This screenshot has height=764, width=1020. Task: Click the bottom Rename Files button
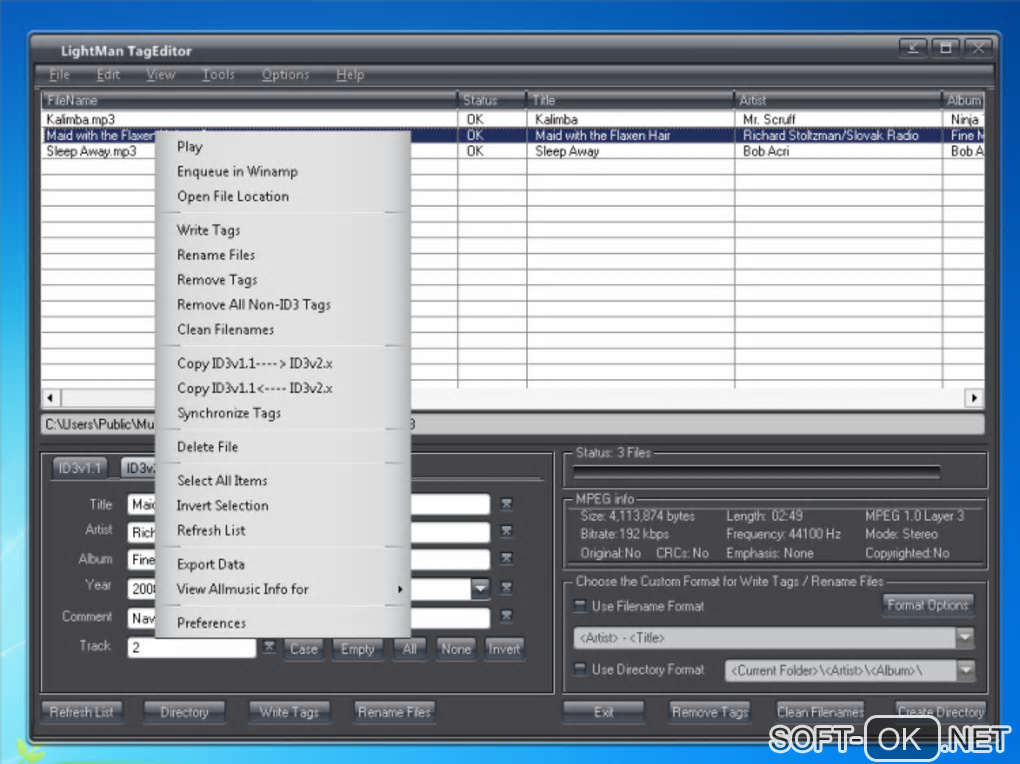click(x=394, y=712)
